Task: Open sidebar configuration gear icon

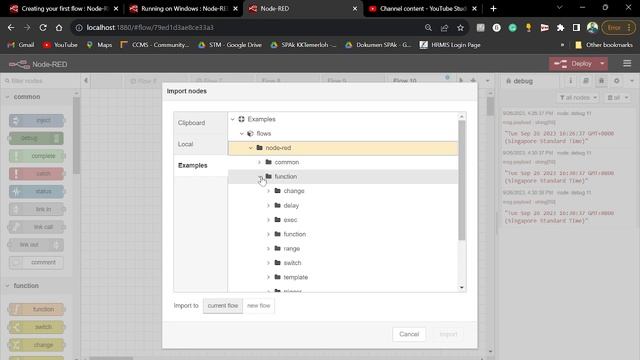Action: 617,81
